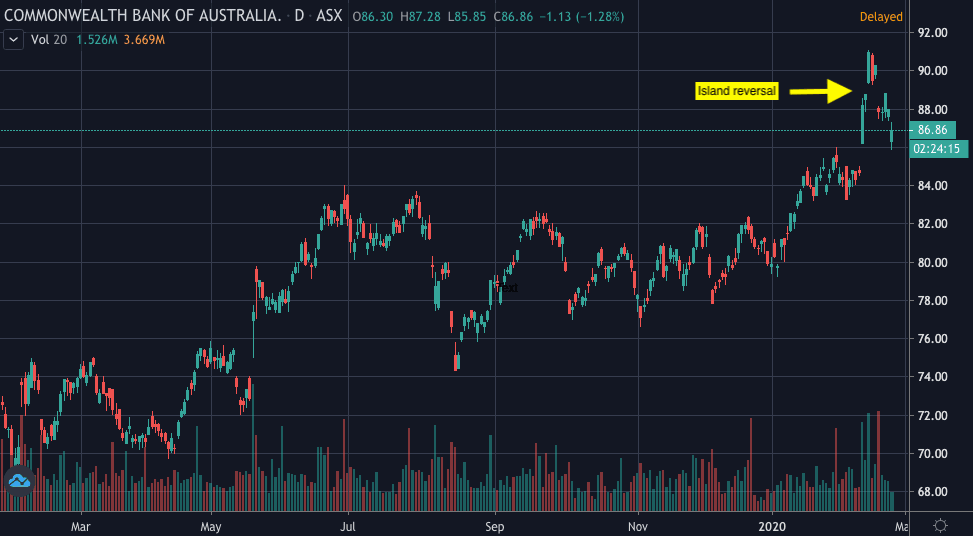
Task: Click the 86.86 current price tag
Action: tap(932, 130)
